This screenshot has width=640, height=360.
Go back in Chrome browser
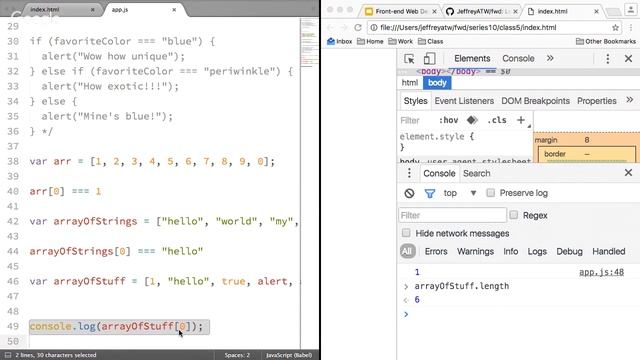[330, 27]
